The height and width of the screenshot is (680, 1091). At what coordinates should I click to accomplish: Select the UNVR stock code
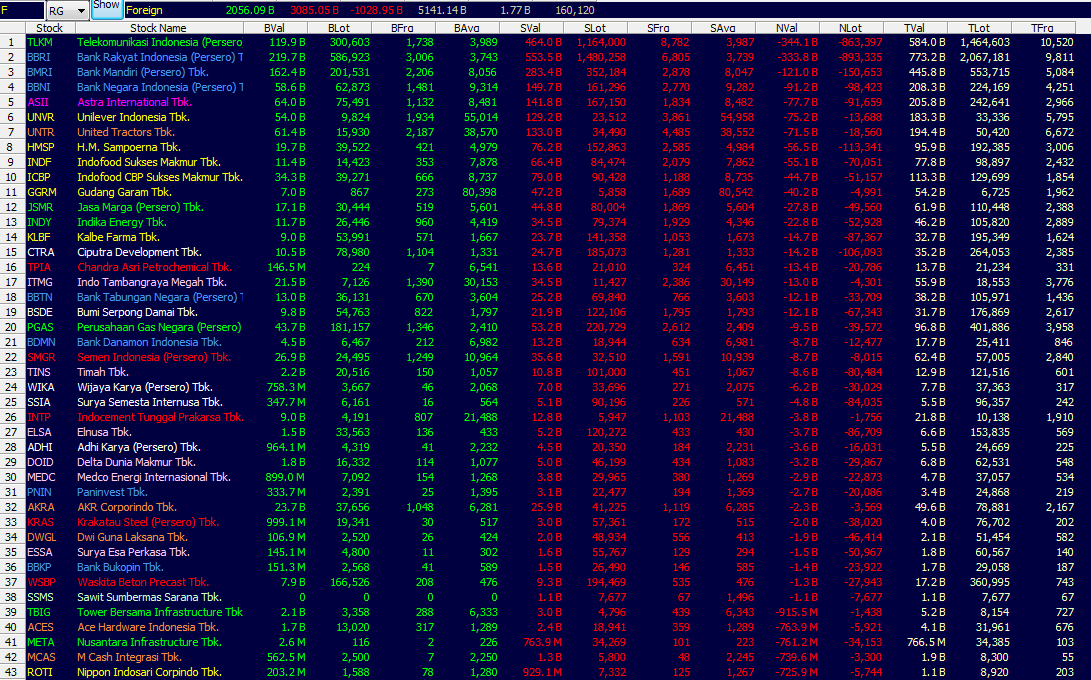pos(41,117)
